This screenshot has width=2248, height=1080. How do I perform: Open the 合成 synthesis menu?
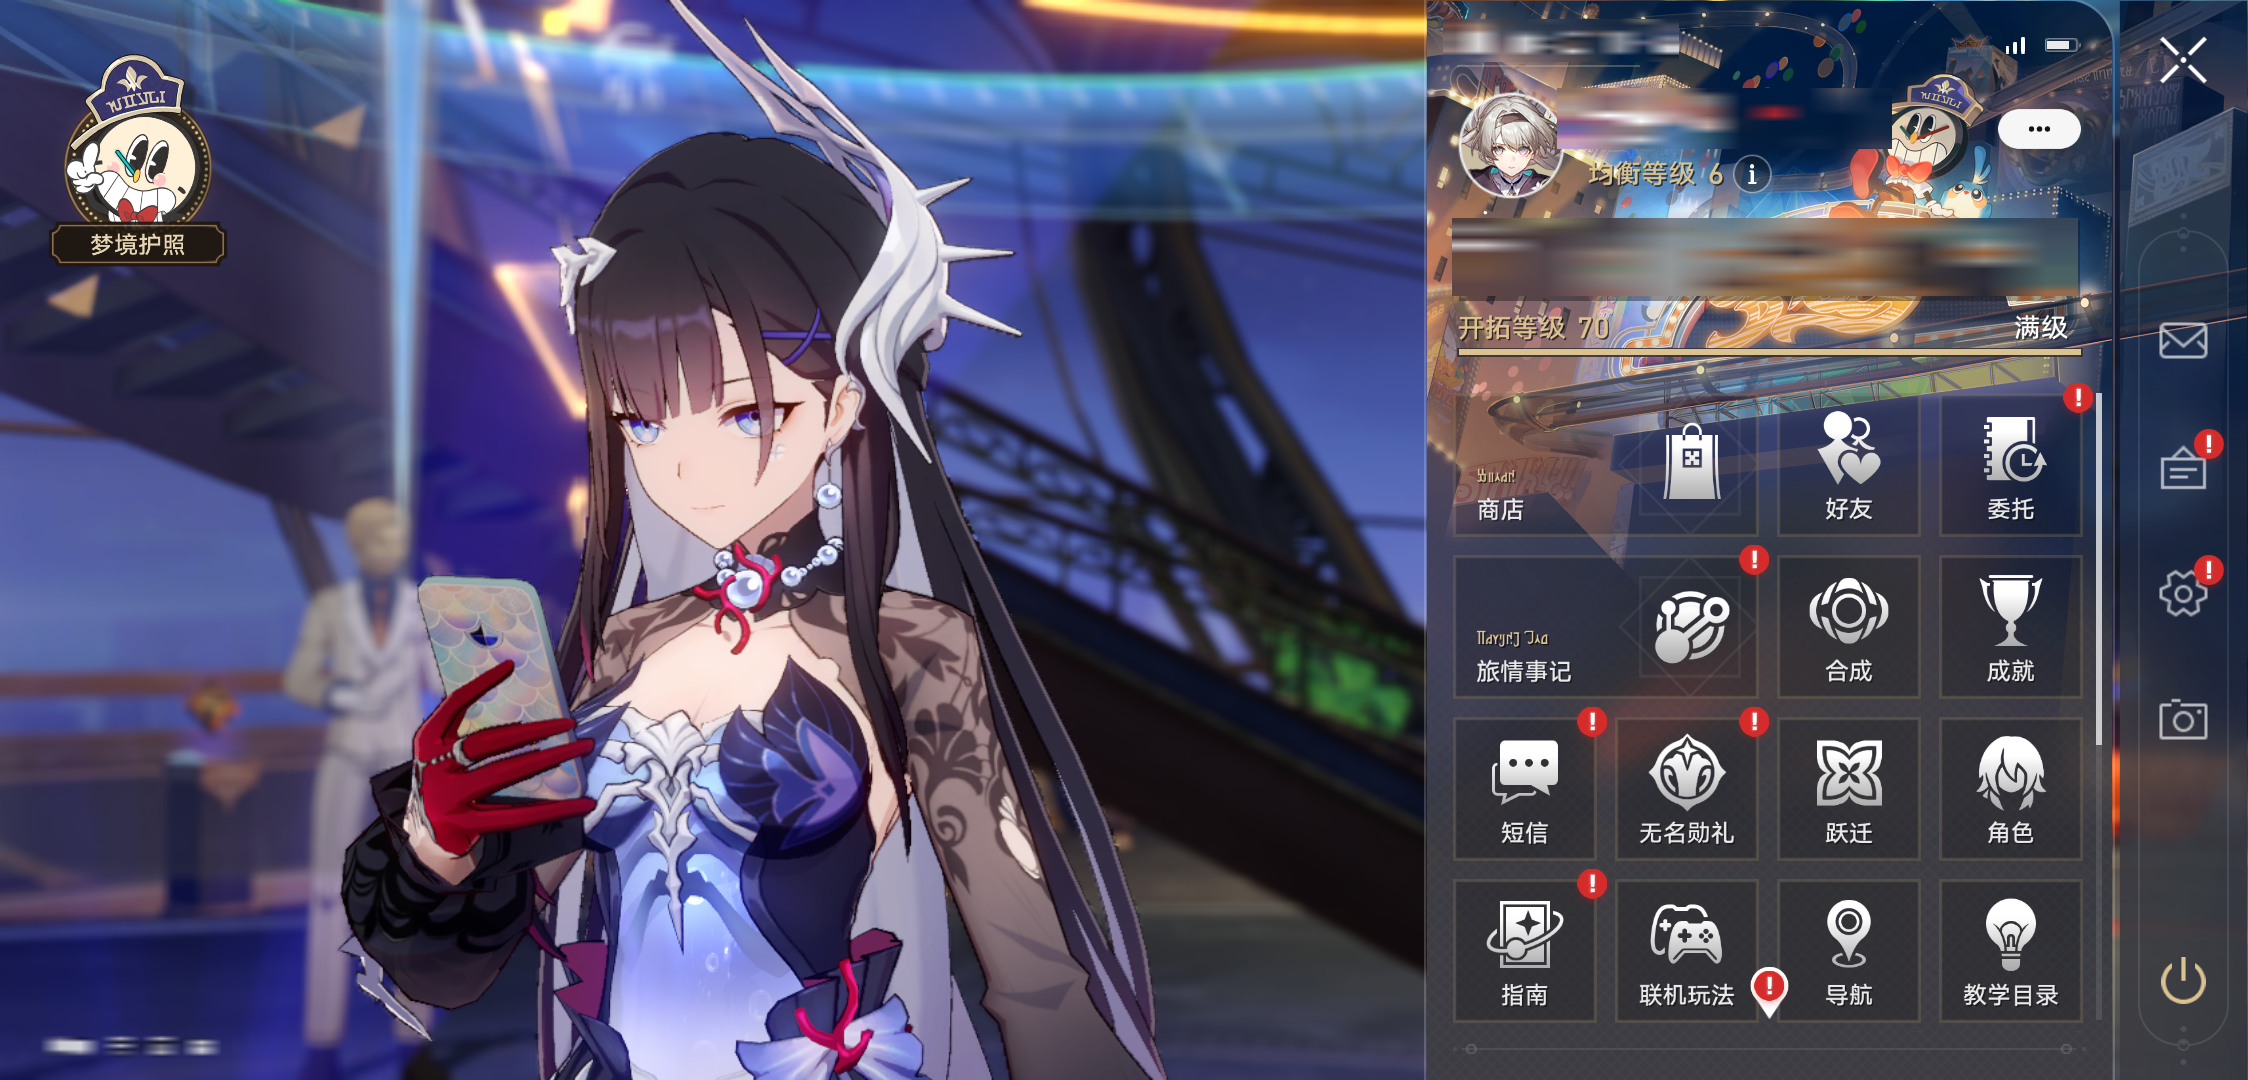click(1848, 627)
